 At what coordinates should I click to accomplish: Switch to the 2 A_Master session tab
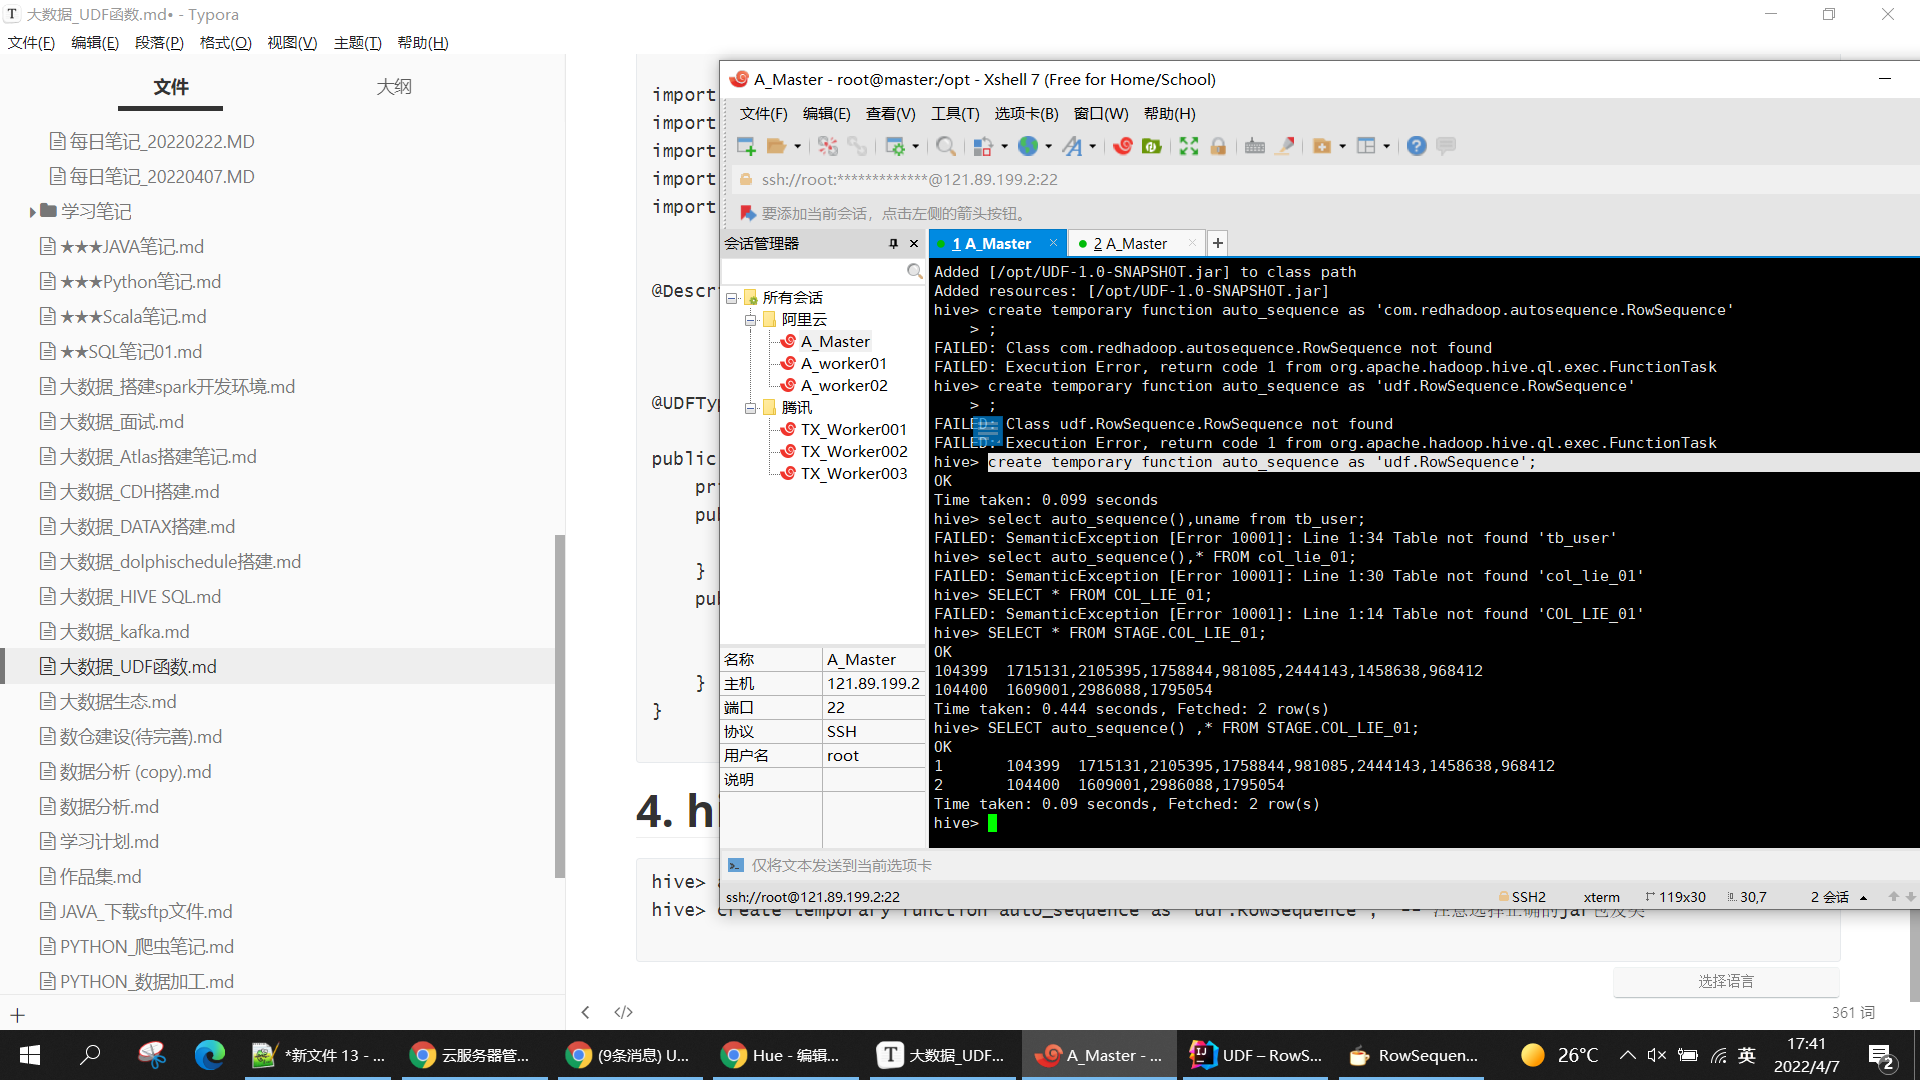pyautogui.click(x=1129, y=243)
